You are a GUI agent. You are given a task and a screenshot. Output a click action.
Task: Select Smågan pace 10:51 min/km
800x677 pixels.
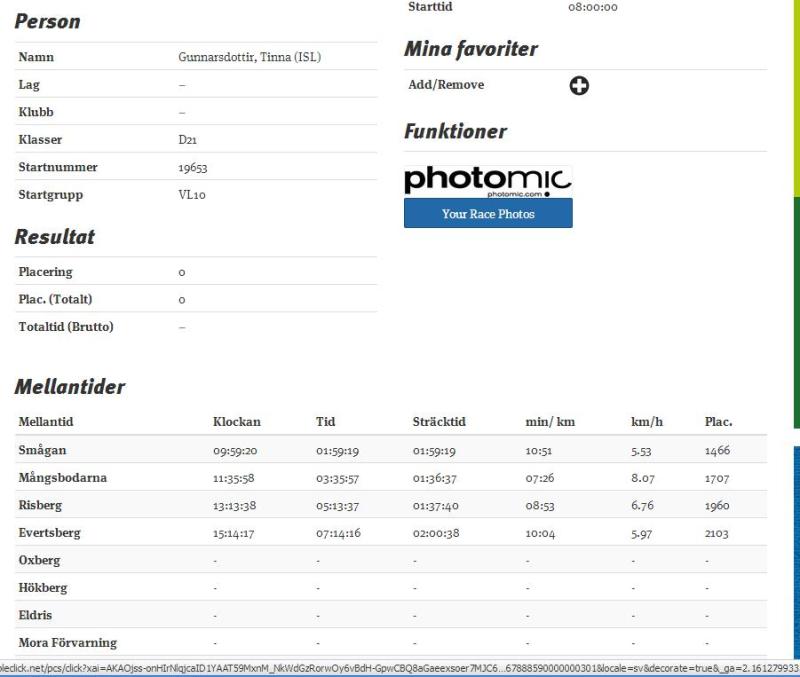(x=539, y=450)
